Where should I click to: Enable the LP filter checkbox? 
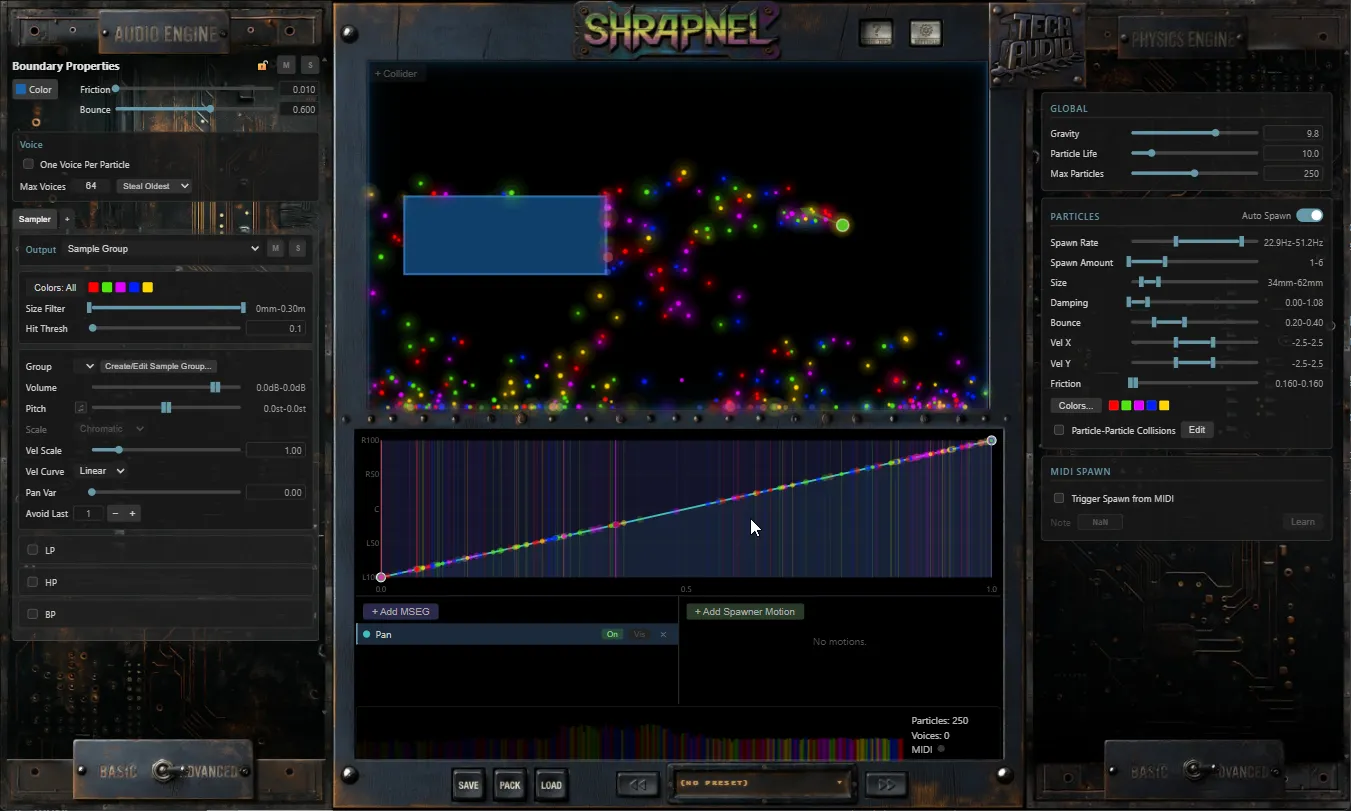coord(33,550)
